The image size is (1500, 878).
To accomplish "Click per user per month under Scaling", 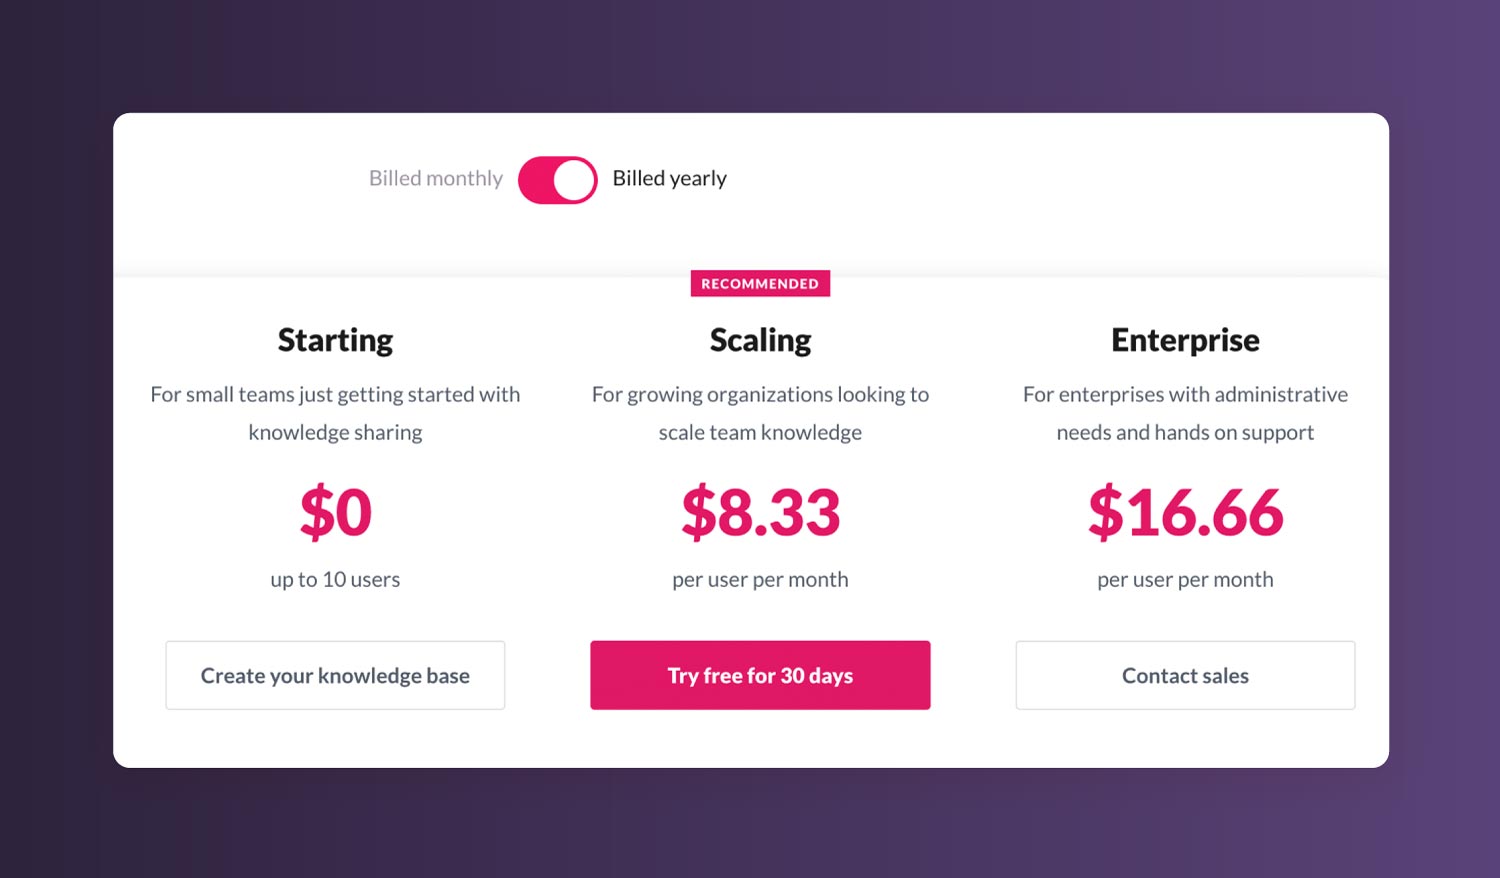I will [x=760, y=579].
